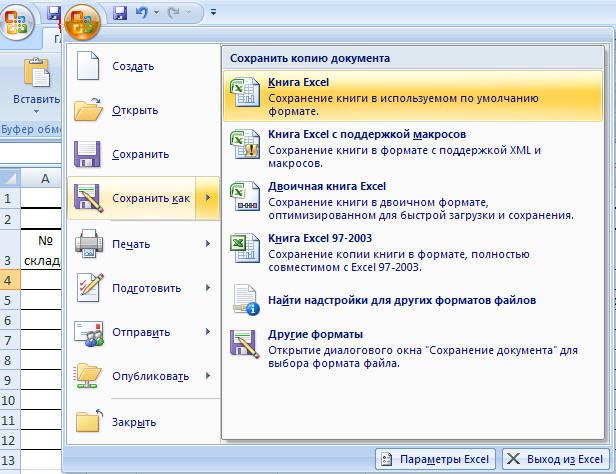Image resolution: width=616 pixels, height=474 pixels.
Task: Open the quick access toolbar customize dropdown
Action: [214, 14]
